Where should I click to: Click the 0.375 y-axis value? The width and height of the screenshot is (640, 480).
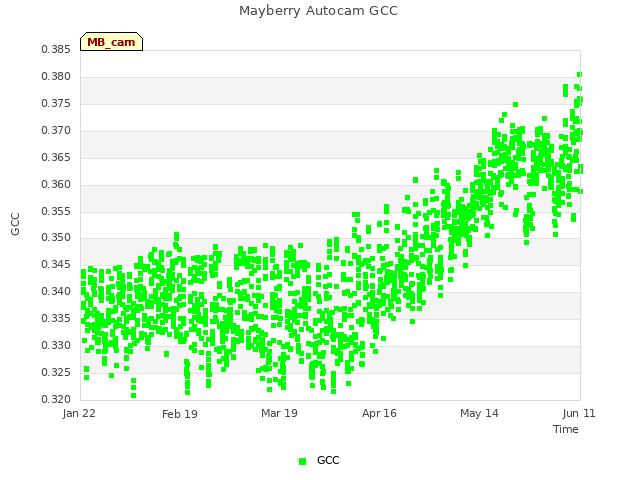coord(56,103)
